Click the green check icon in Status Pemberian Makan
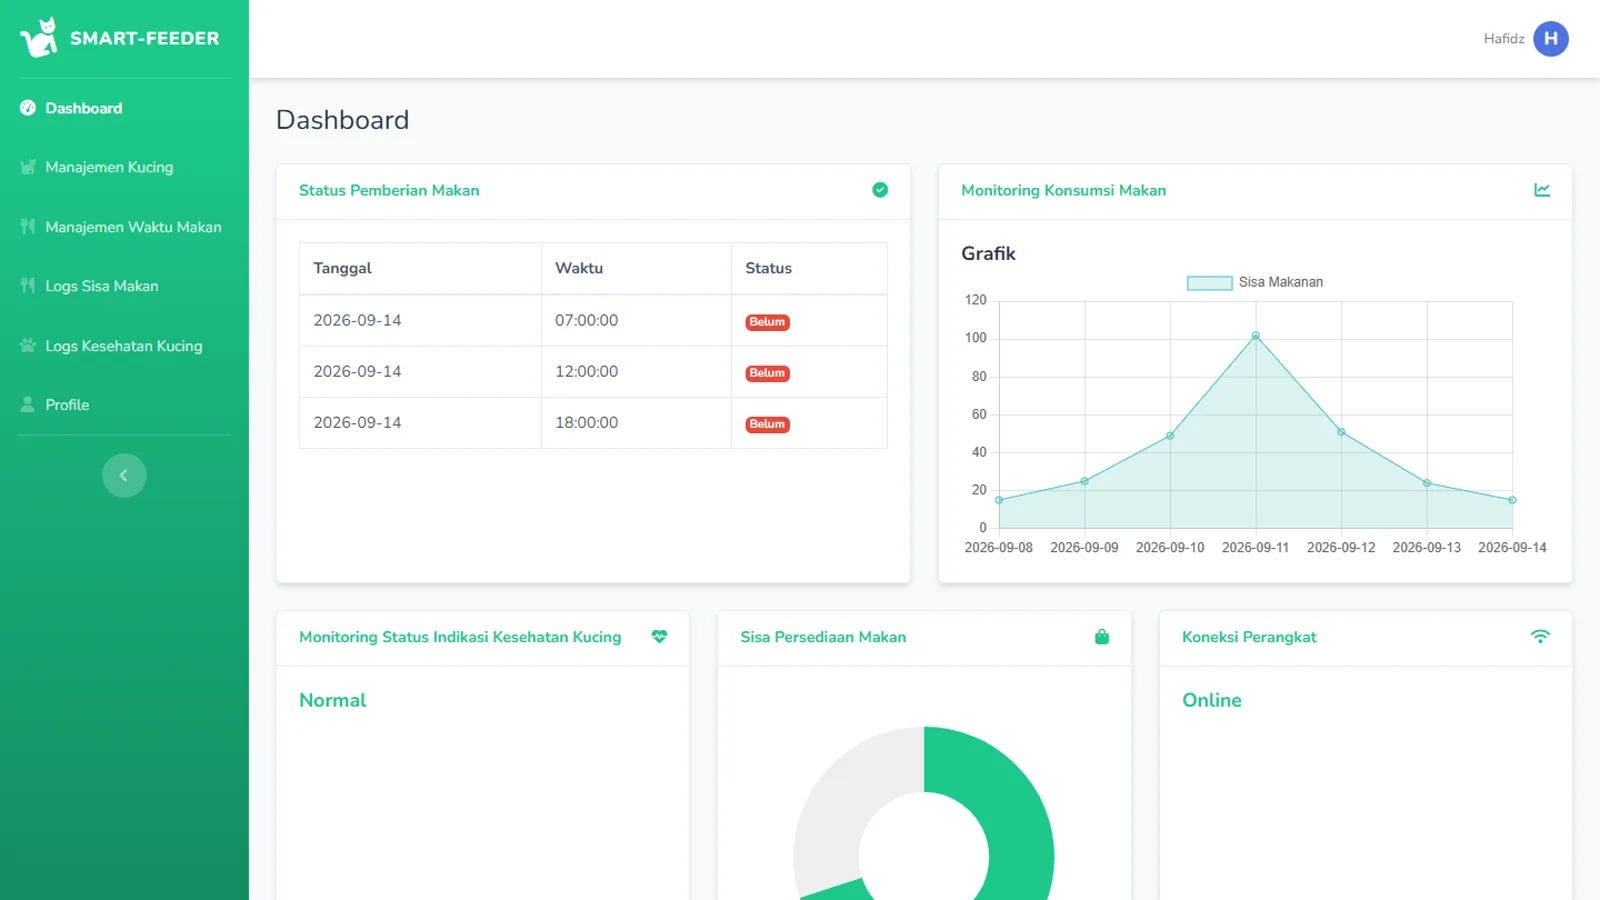1600x900 pixels. (880, 190)
